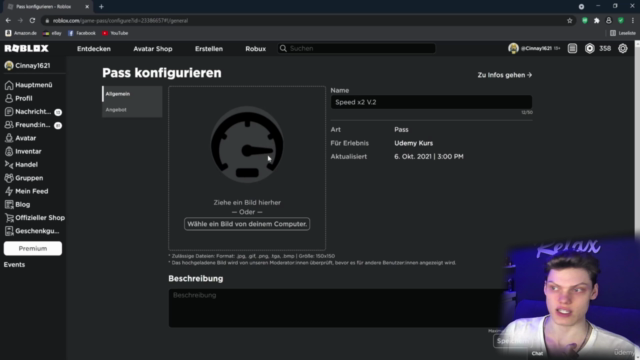
Task: Click the browser address bar
Action: tap(302, 20)
